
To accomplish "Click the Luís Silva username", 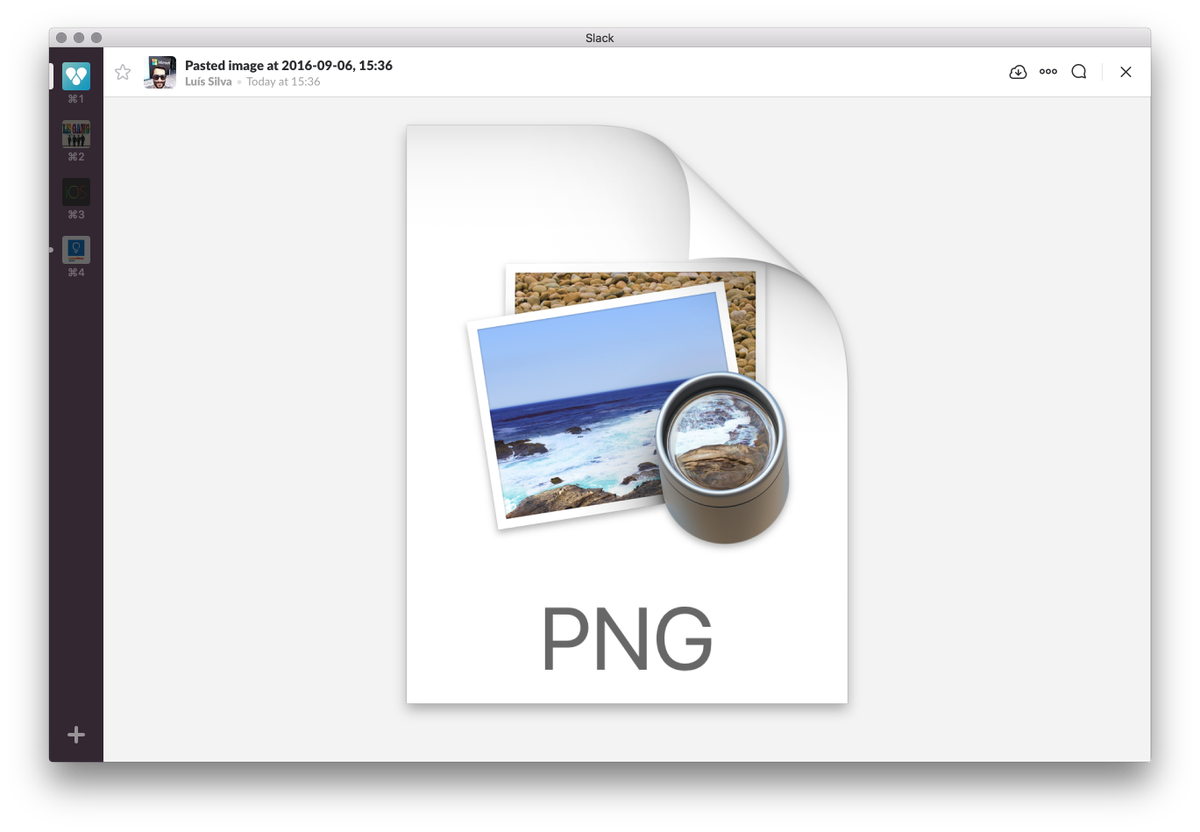I will [208, 82].
